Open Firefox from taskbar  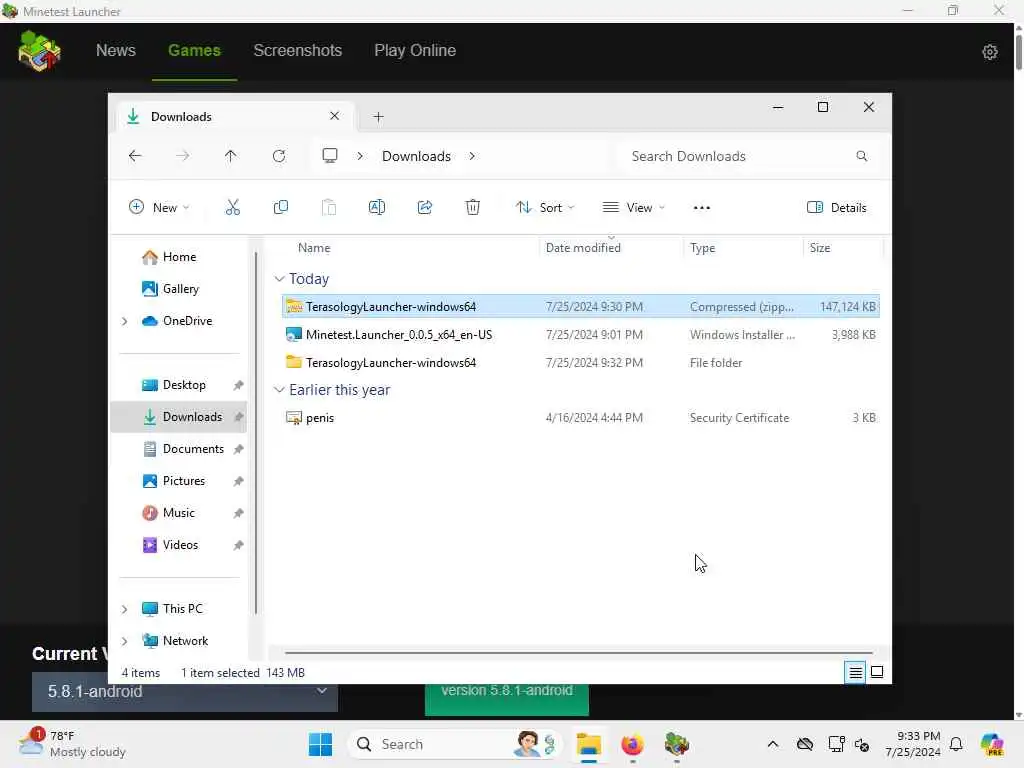pos(632,744)
